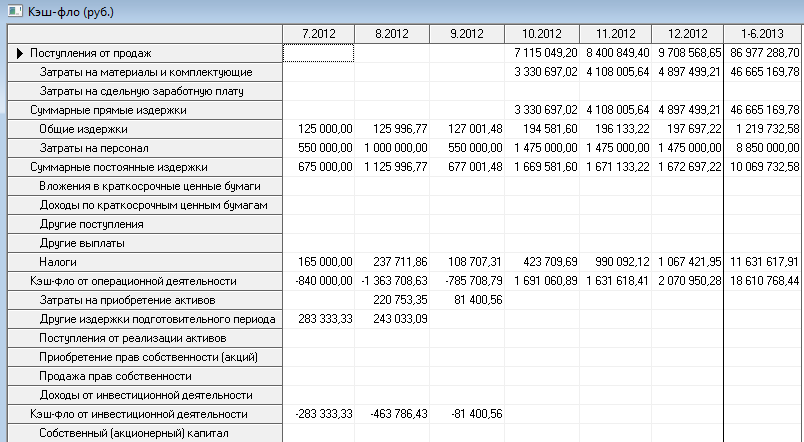804x442 pixels.
Task: Click the 12.2012 column header
Action: pos(688,34)
